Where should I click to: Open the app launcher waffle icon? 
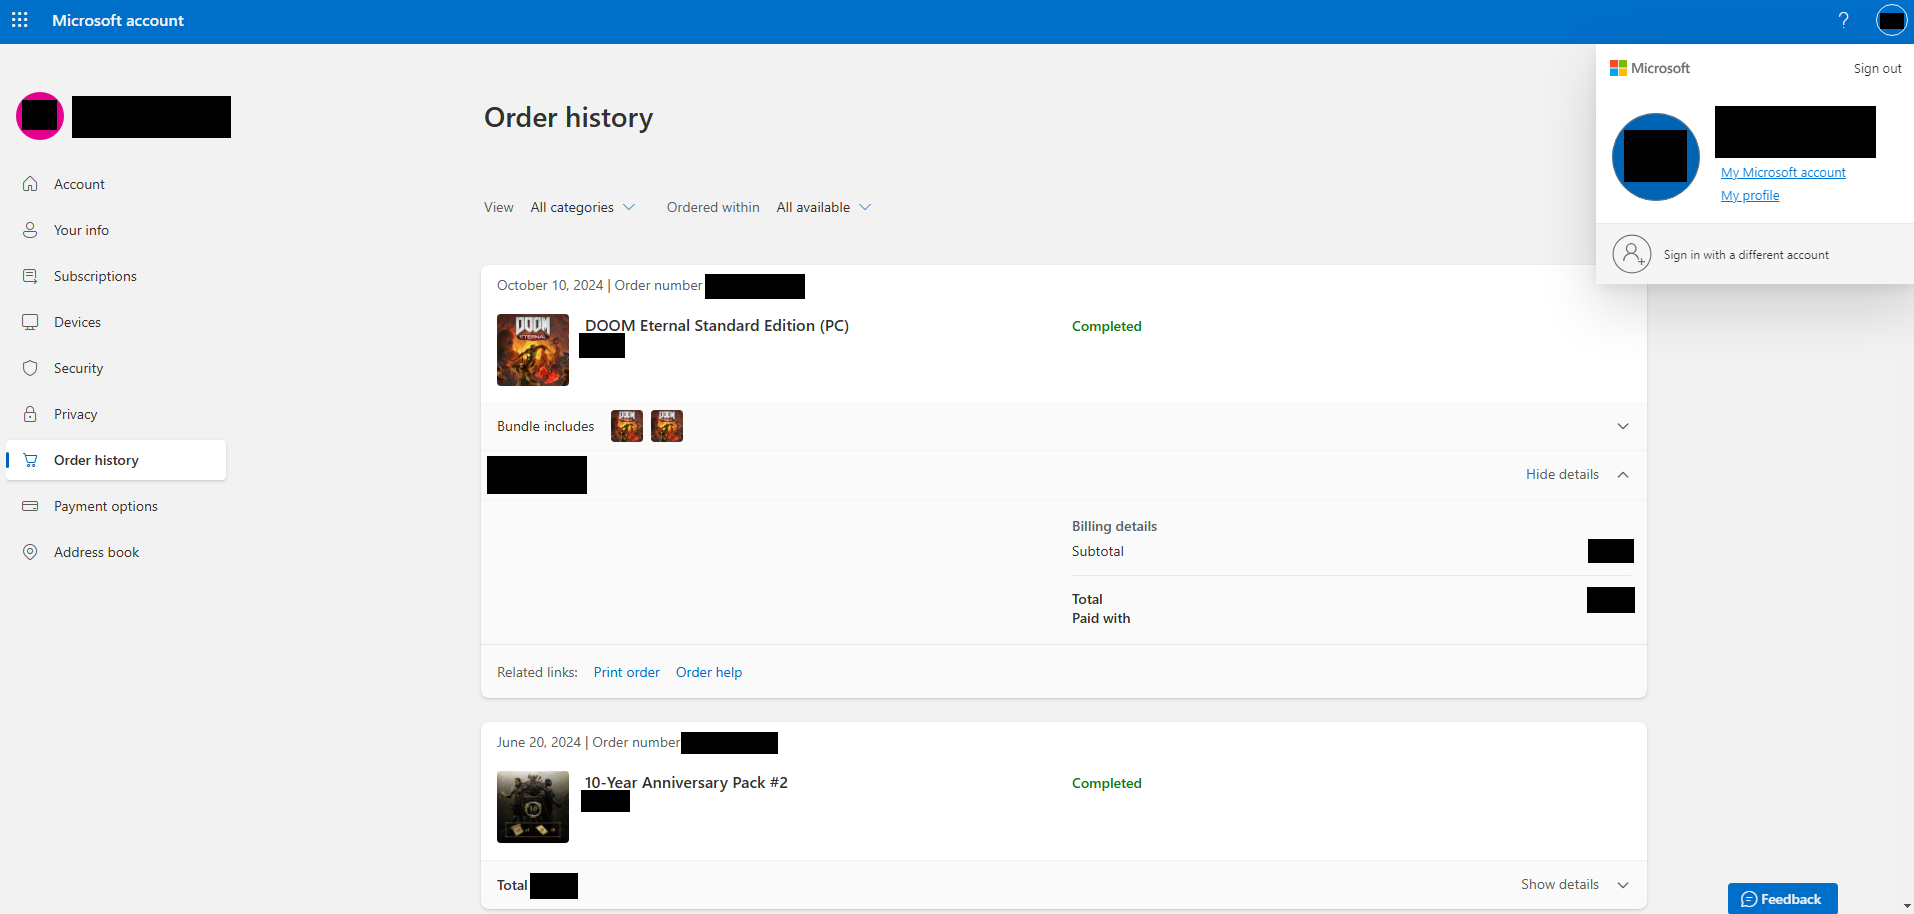click(x=20, y=20)
